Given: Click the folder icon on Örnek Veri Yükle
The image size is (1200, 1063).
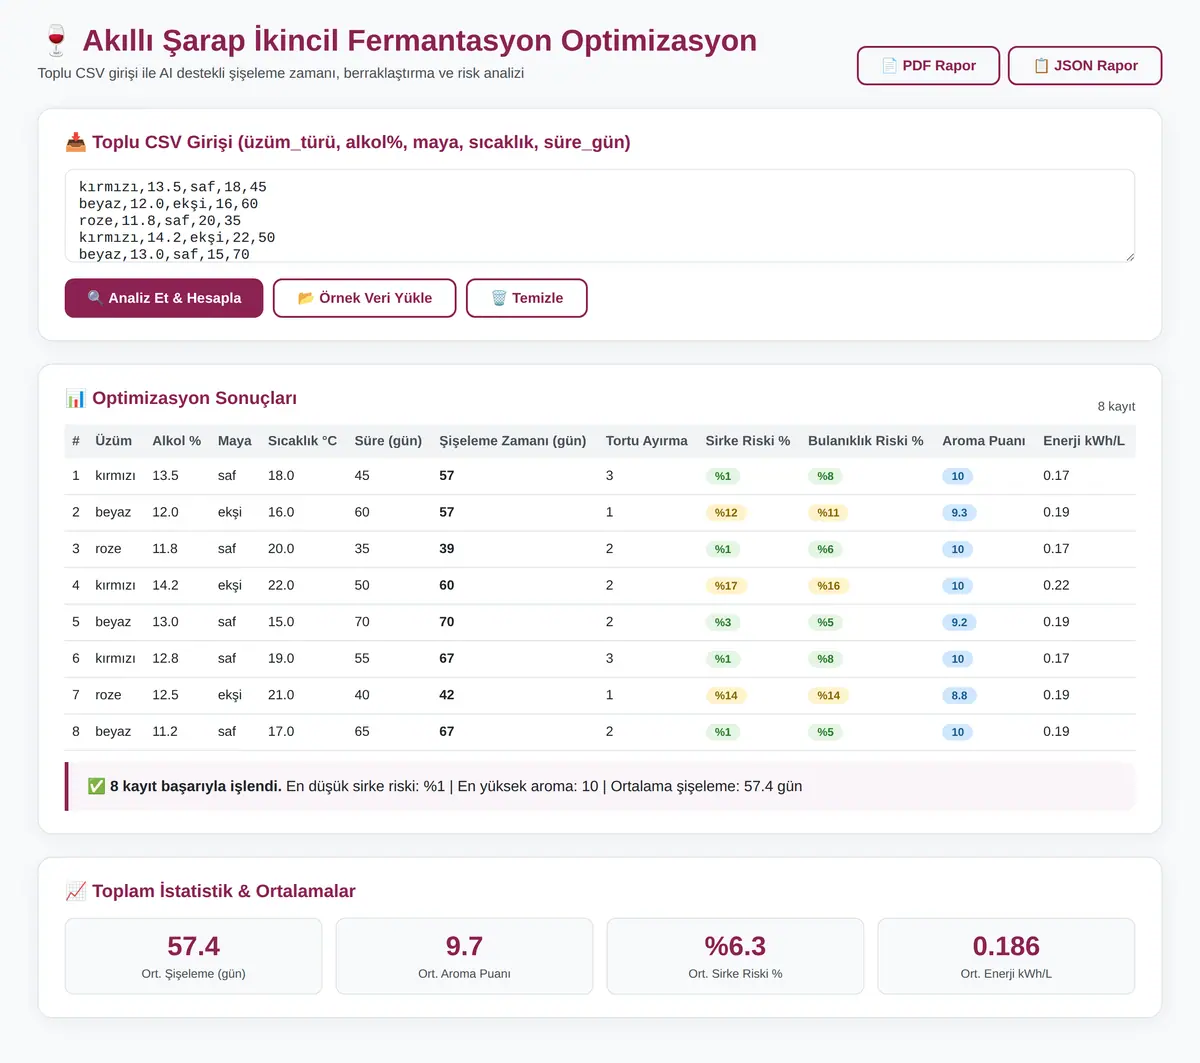Looking at the screenshot, I should 306,298.
